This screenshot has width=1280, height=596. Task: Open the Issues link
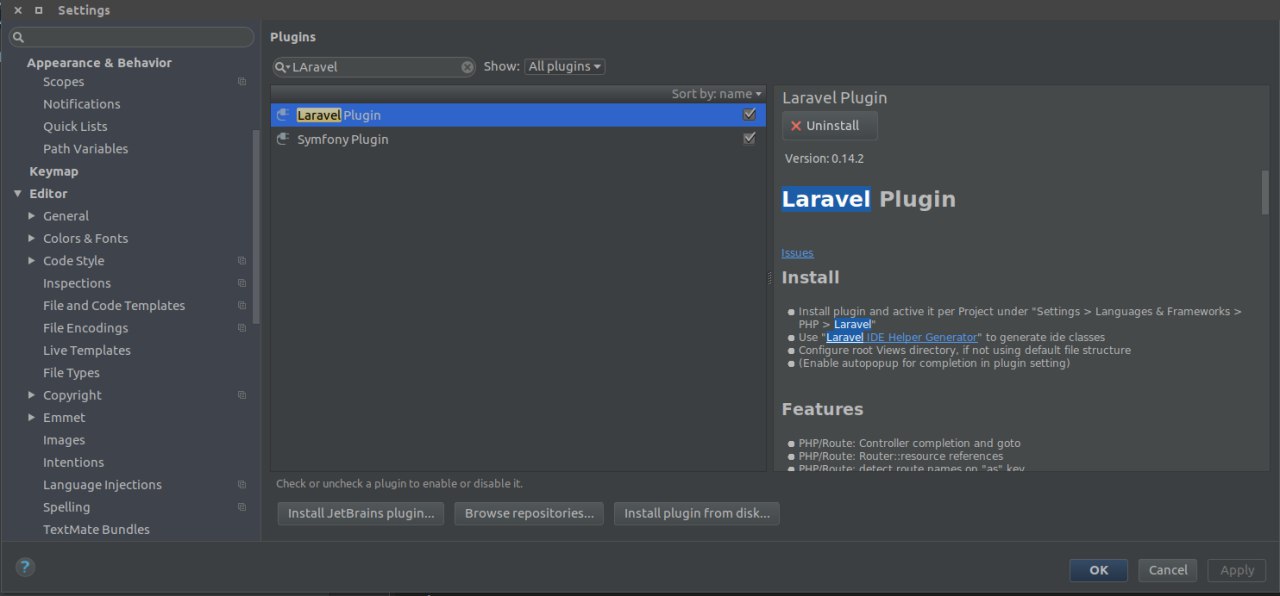tap(797, 253)
